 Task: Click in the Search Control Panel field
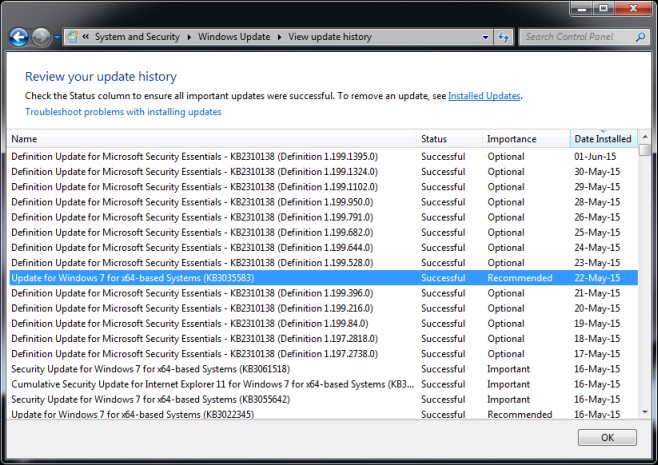coord(575,37)
